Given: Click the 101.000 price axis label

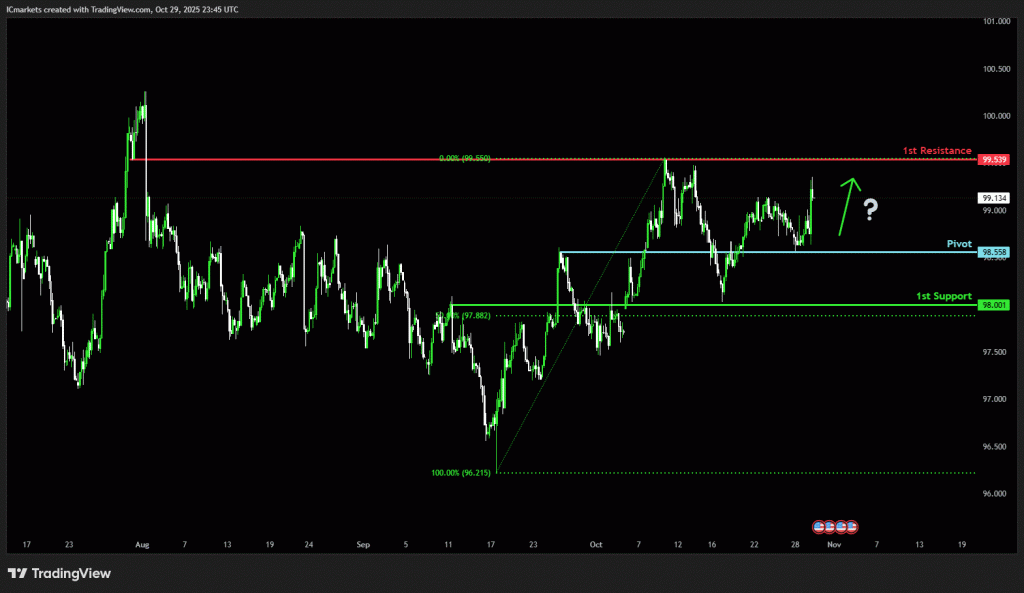Looking at the screenshot, I should pos(994,21).
